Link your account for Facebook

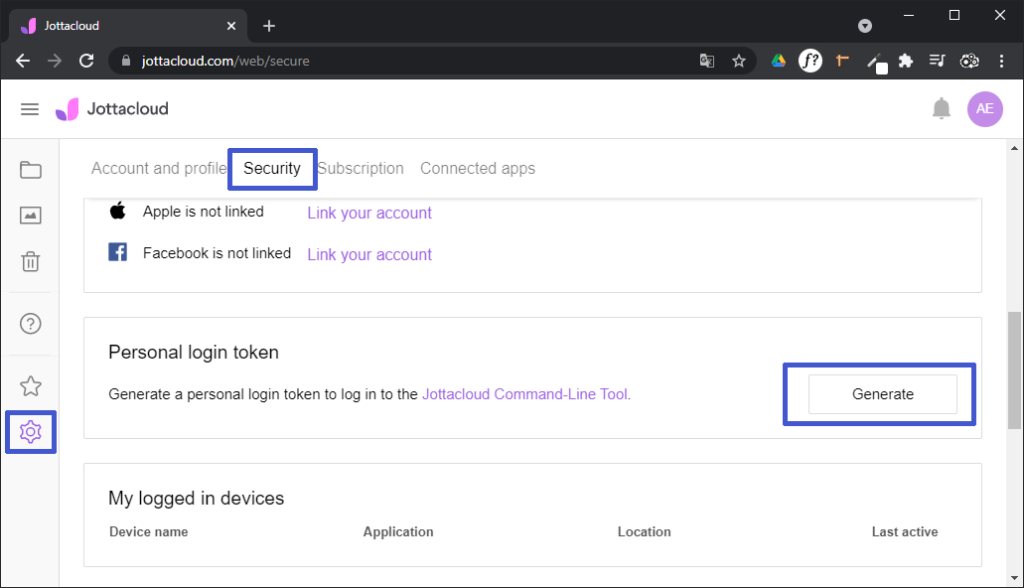click(370, 255)
